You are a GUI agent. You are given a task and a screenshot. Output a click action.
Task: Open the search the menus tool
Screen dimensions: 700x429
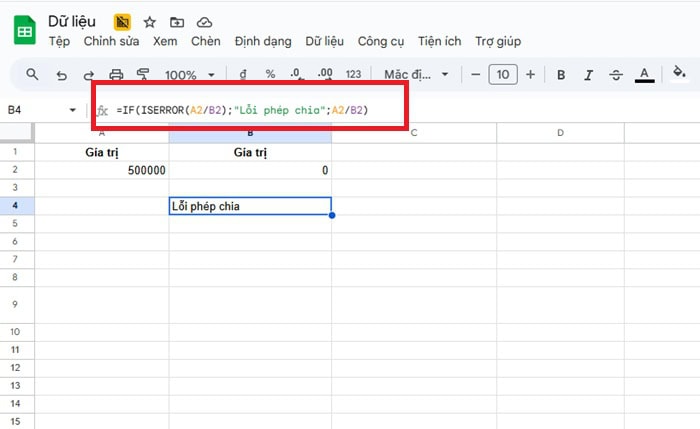click(32, 74)
